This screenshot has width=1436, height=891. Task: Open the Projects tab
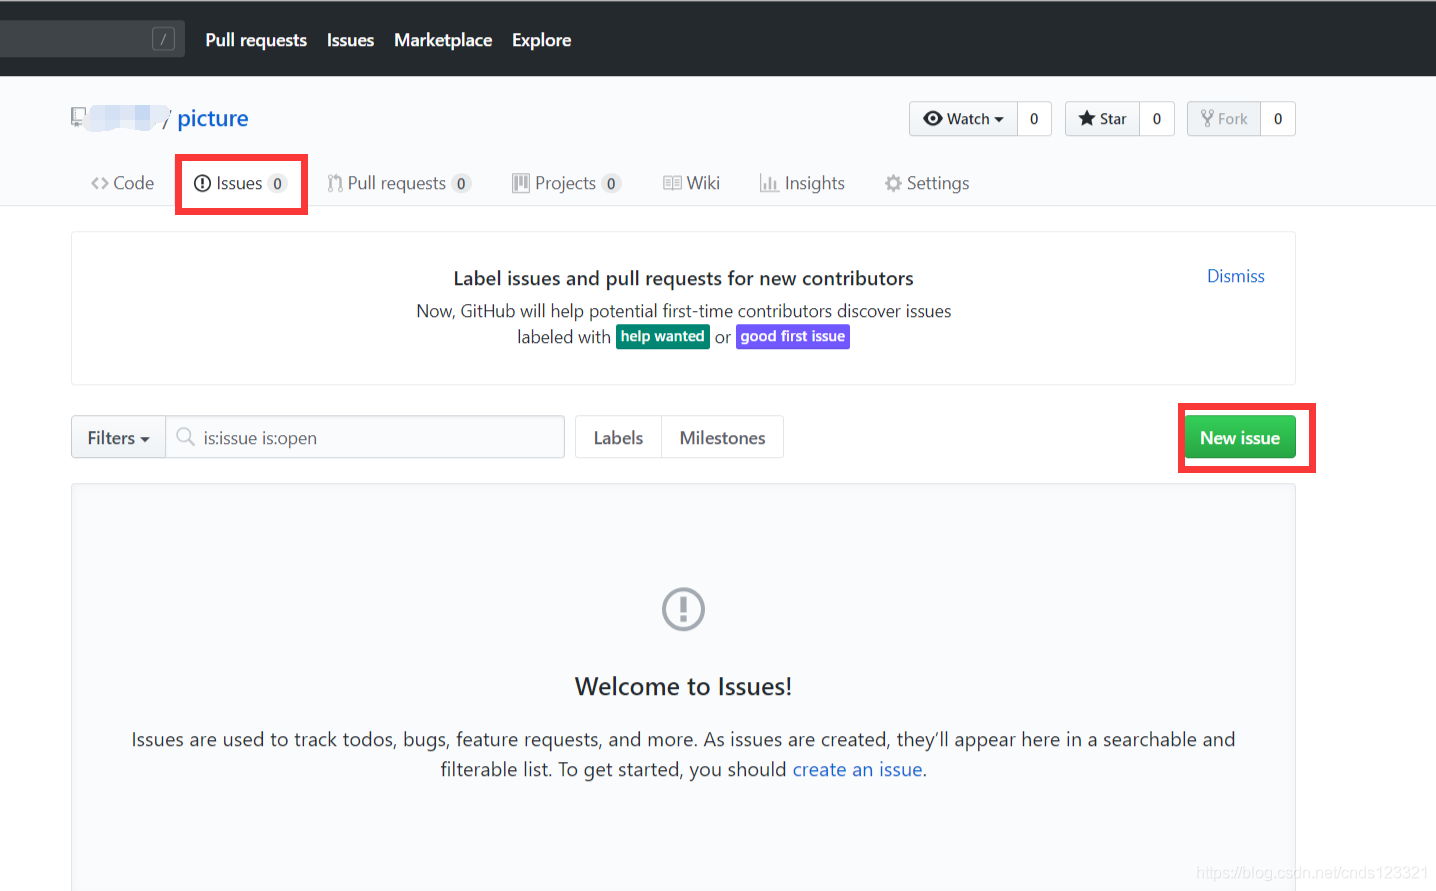566,183
